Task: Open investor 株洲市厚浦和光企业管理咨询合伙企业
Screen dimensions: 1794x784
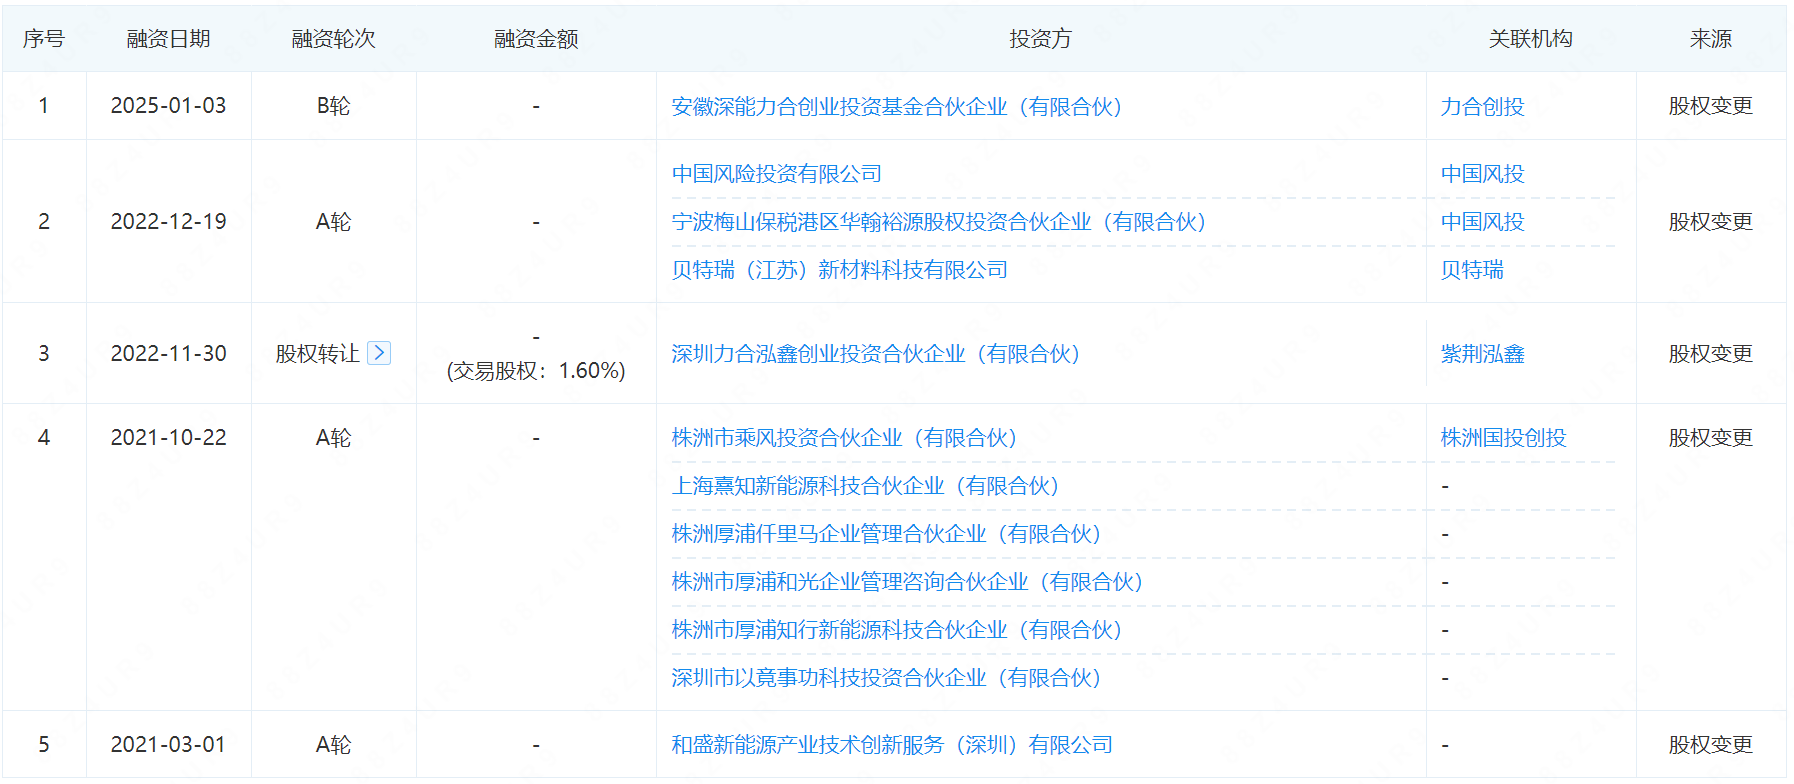Action: pos(908,582)
